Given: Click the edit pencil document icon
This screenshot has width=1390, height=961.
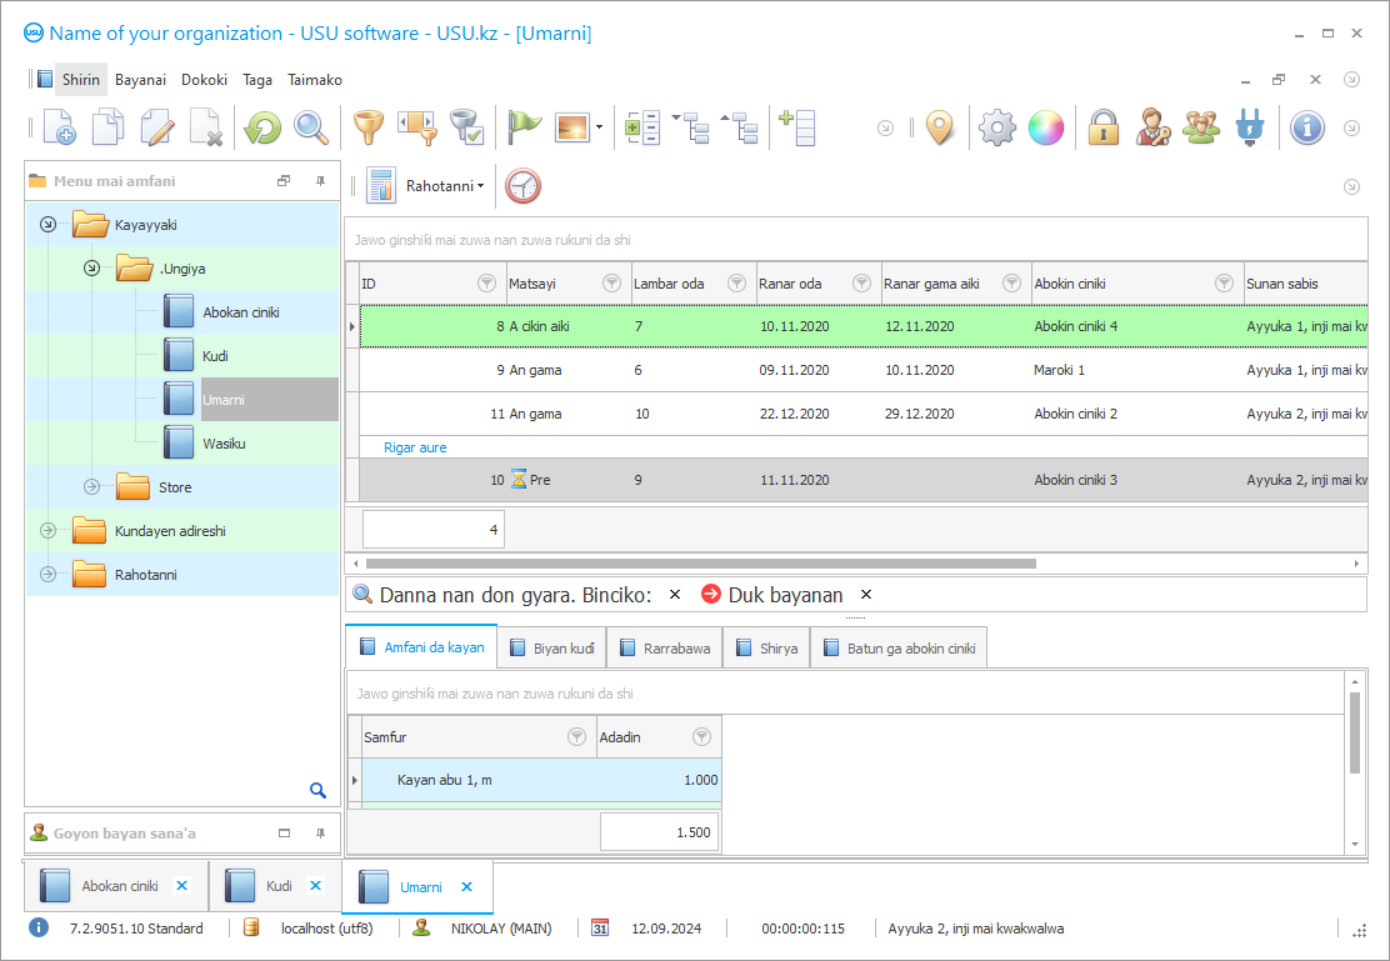Looking at the screenshot, I should (157, 127).
